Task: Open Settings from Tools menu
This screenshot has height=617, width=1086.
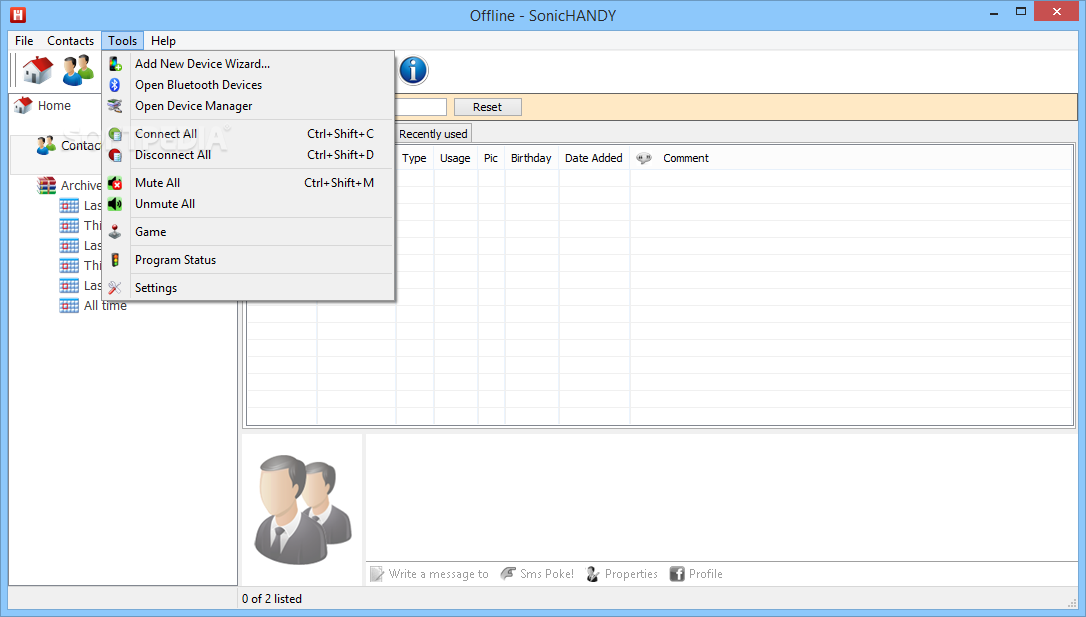Action: click(x=248, y=287)
